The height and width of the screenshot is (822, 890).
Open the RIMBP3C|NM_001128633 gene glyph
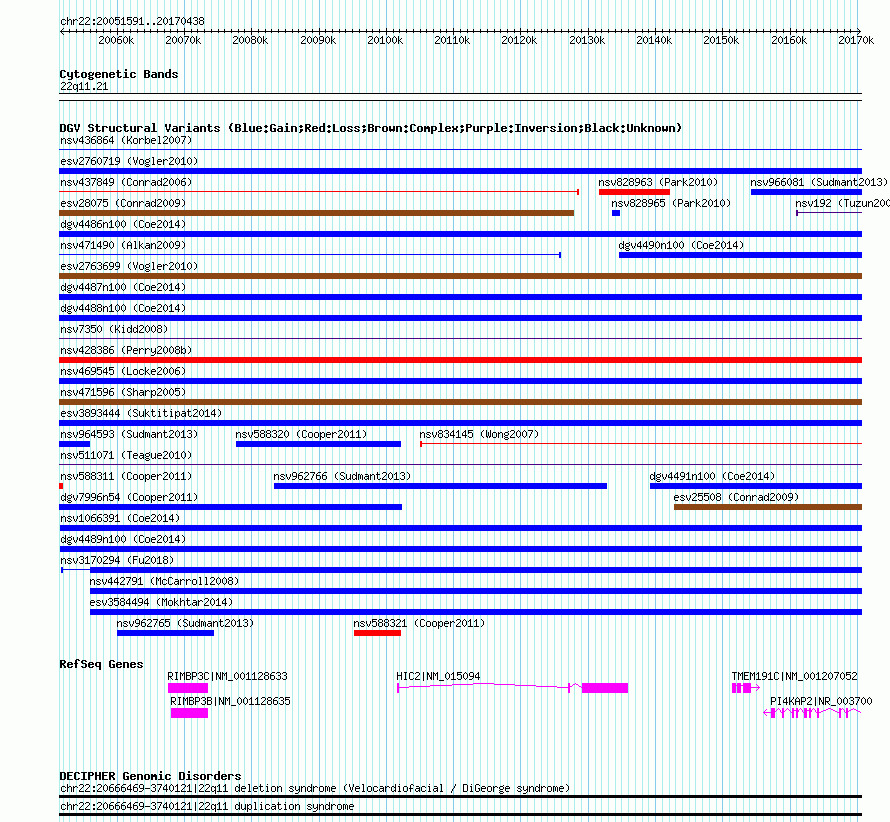point(188,688)
